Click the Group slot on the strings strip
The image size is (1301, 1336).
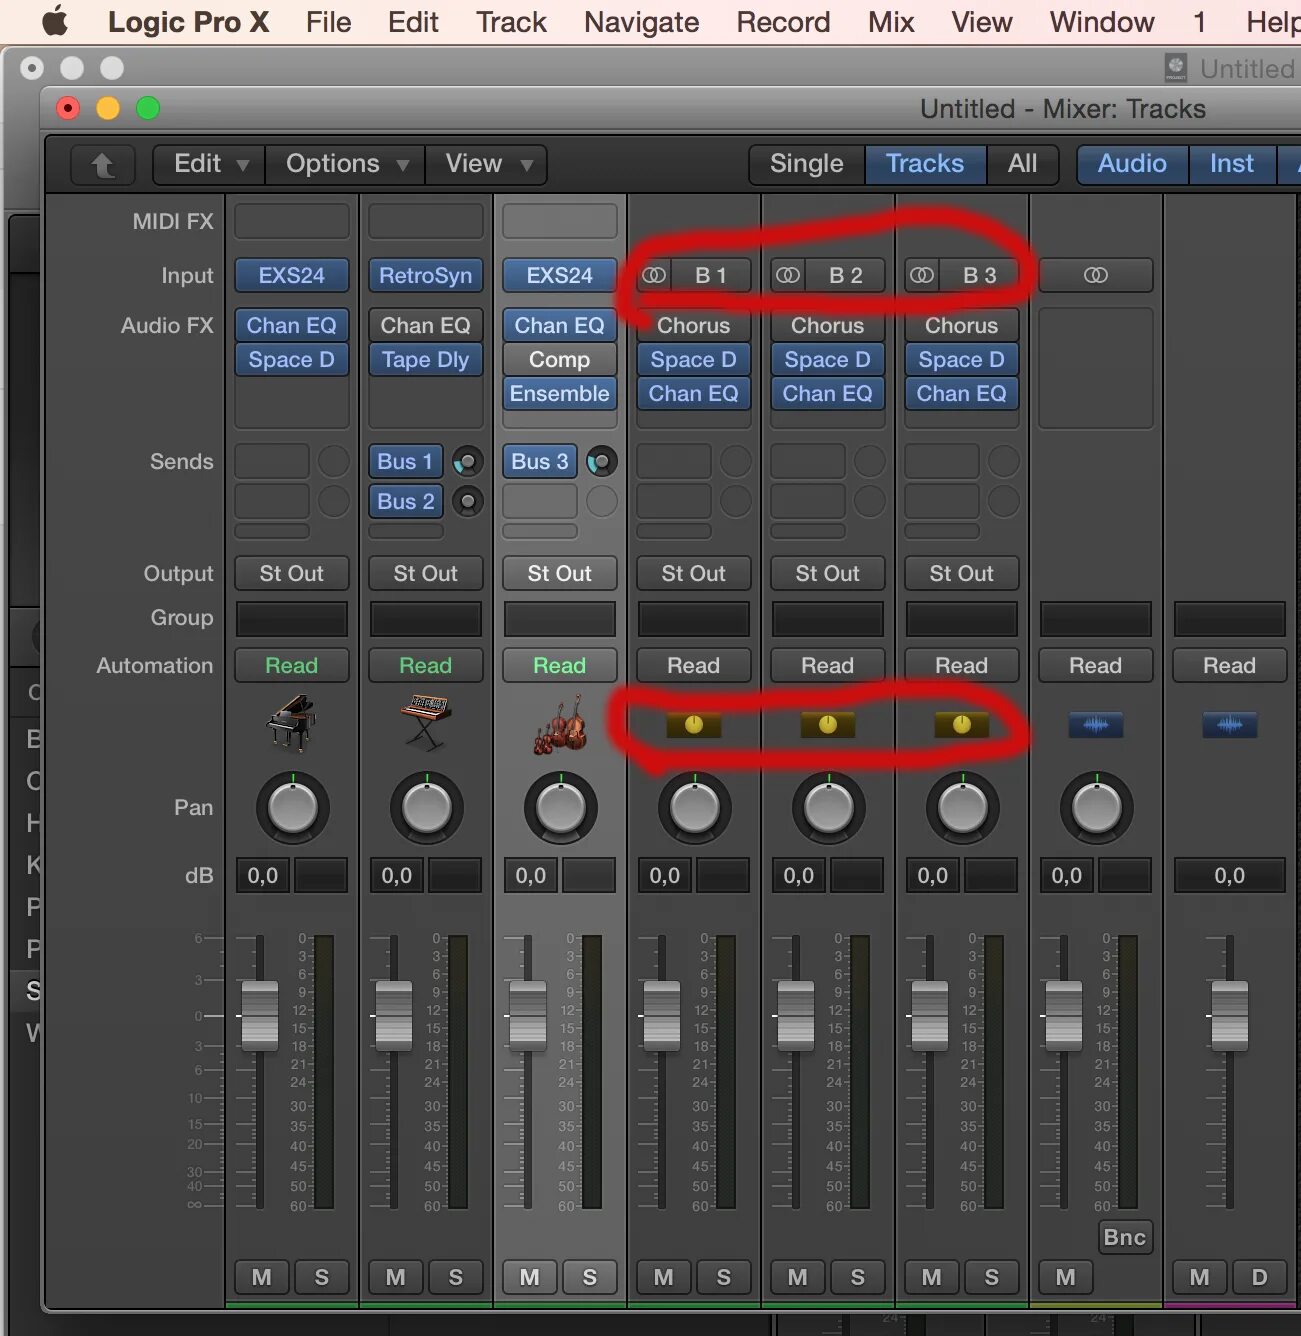[x=560, y=619]
